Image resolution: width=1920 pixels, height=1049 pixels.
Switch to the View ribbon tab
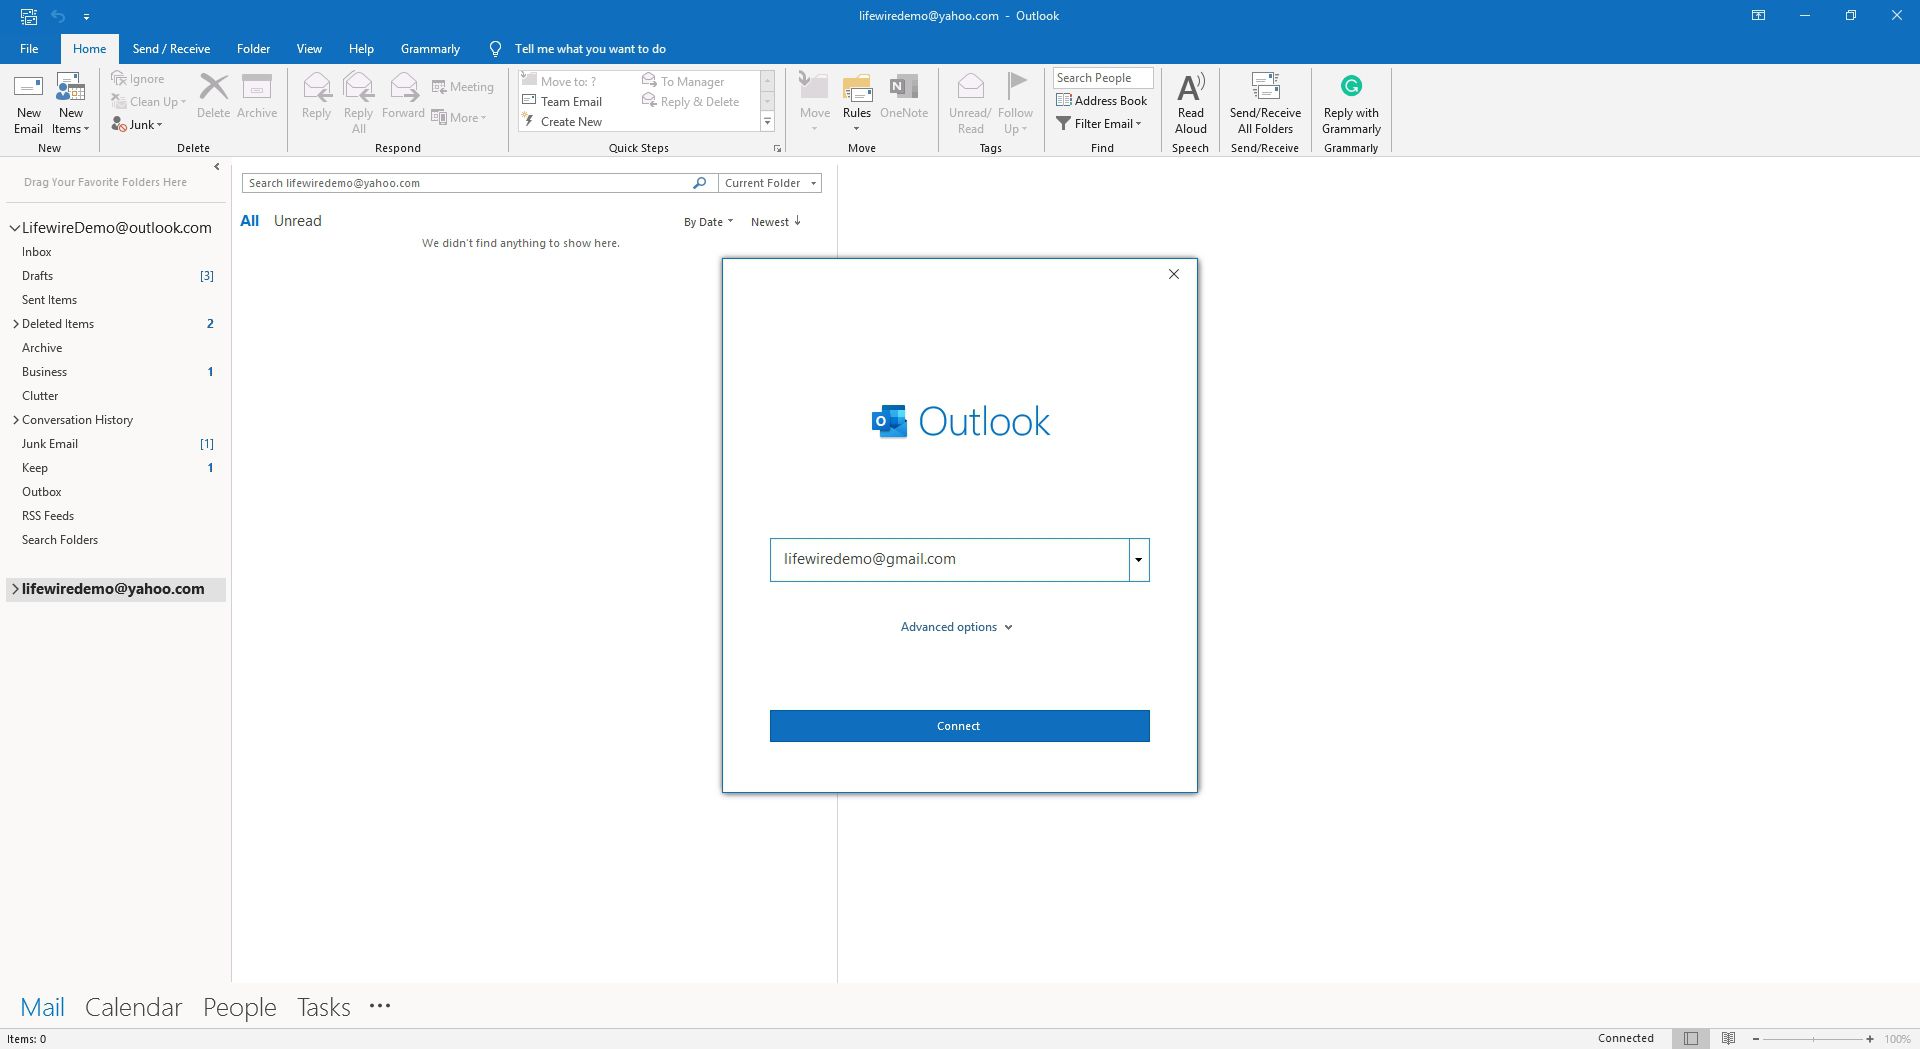(x=309, y=49)
